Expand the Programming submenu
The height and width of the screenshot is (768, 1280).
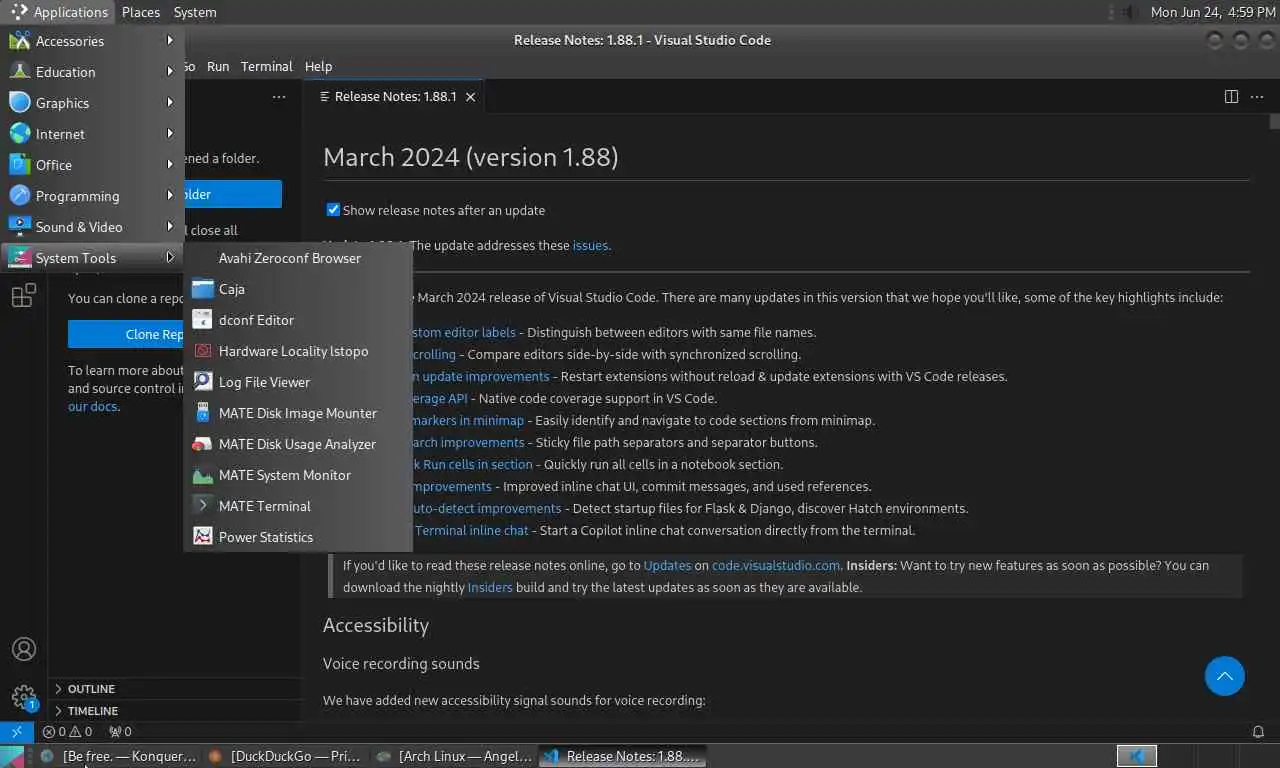pyautogui.click(x=92, y=196)
